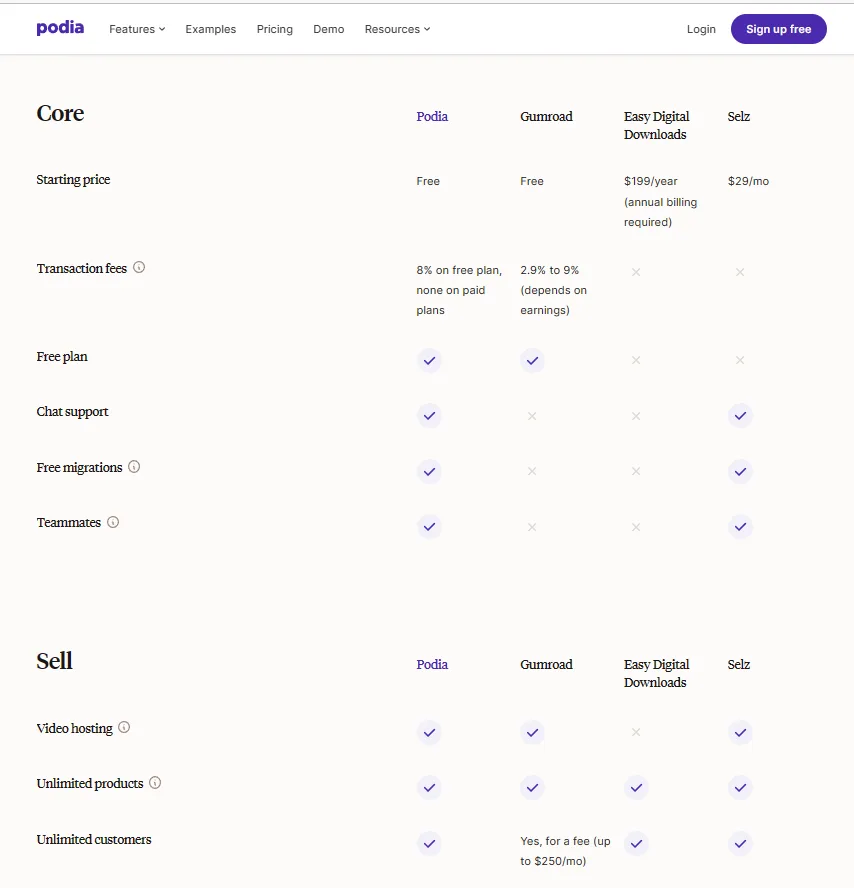This screenshot has height=888, width=854.
Task: Click Gumroad's Video hosting checkmark
Action: [x=532, y=732]
